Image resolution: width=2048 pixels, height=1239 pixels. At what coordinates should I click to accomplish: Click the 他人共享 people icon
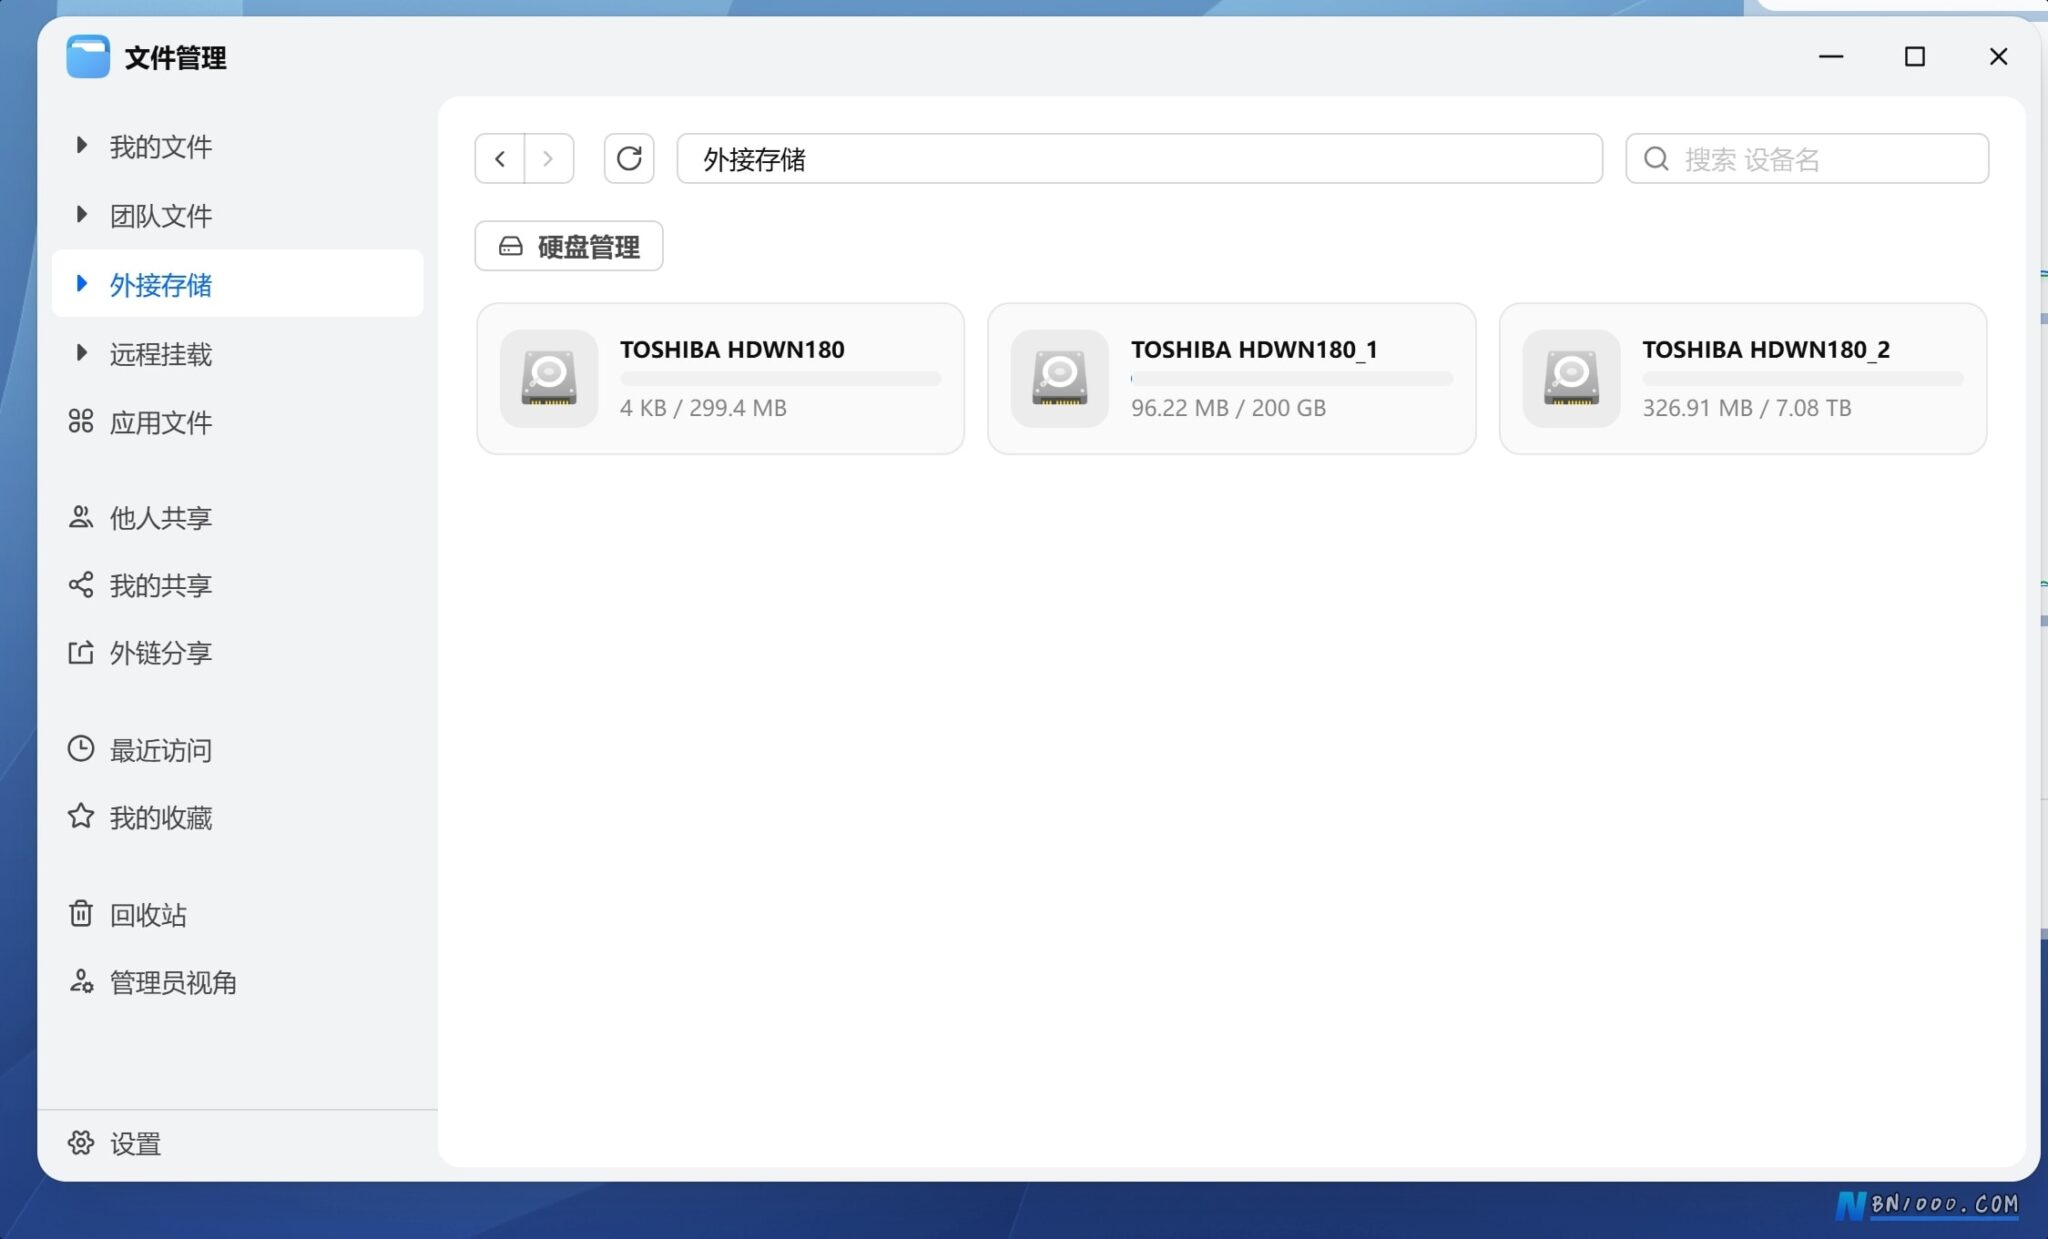tap(81, 517)
